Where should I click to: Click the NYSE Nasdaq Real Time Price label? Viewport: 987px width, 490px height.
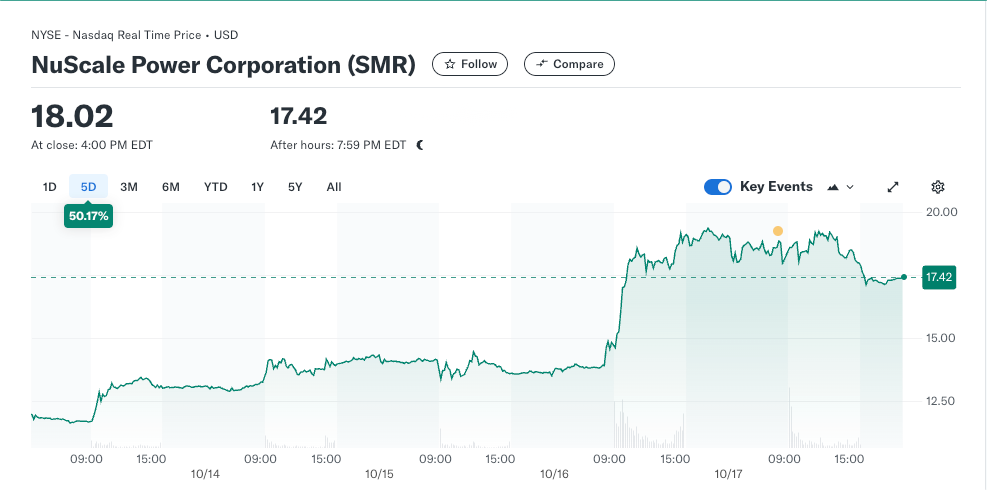pos(135,35)
